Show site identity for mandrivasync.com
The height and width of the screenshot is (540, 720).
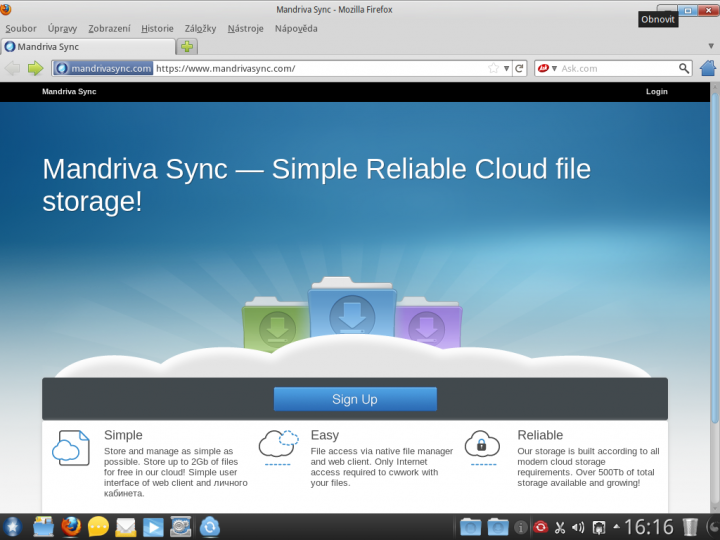pos(103,68)
